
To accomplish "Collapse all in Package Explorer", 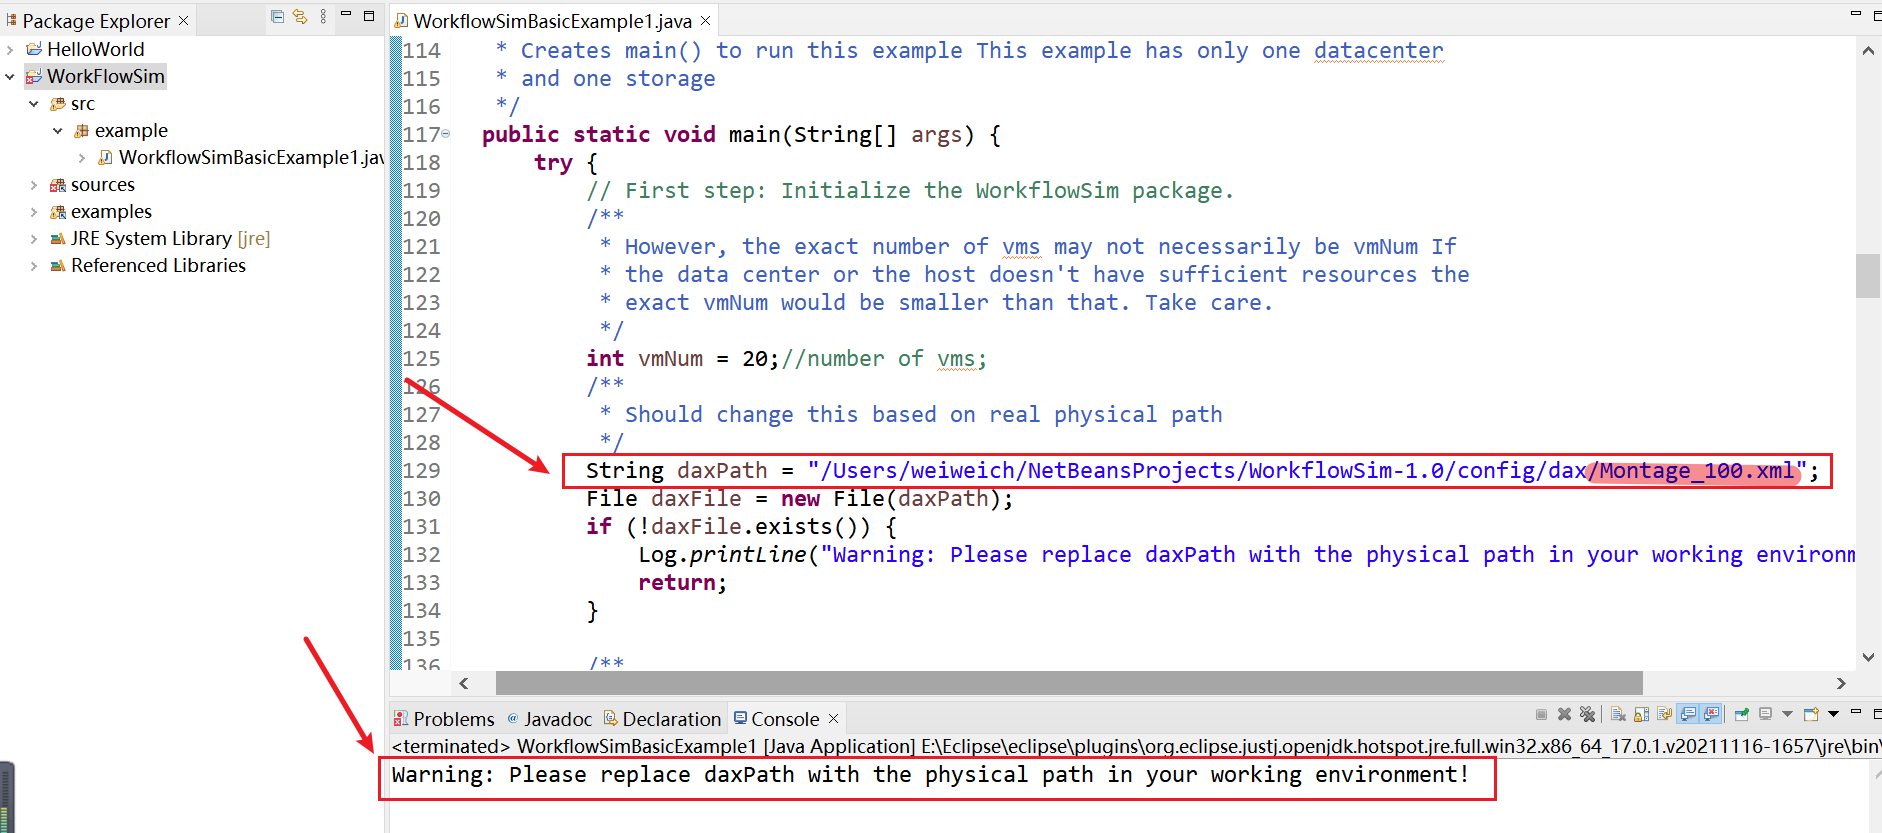I will pyautogui.click(x=277, y=16).
